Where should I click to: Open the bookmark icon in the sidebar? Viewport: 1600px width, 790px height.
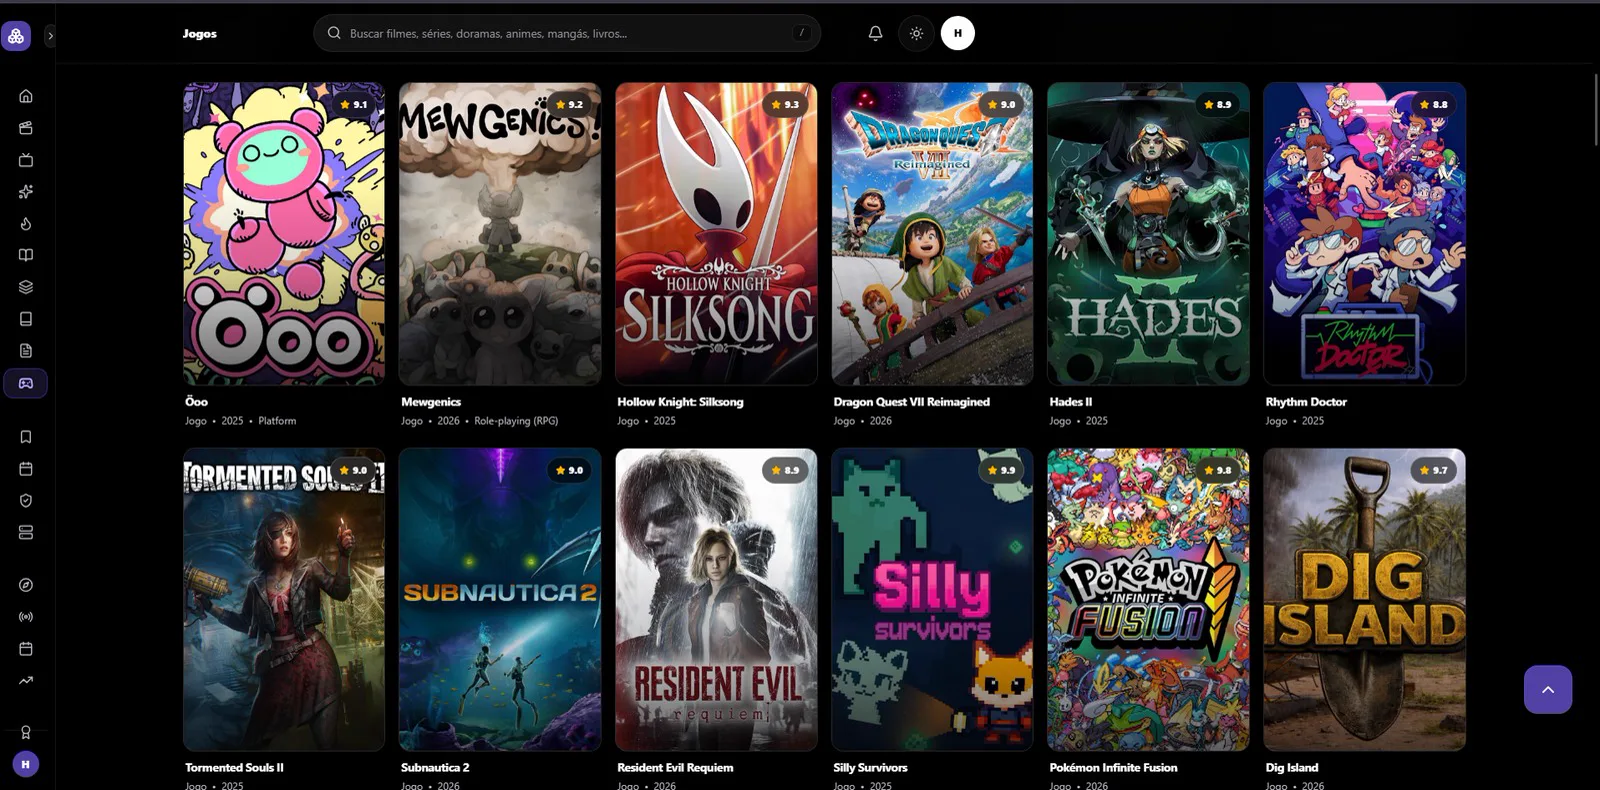click(26, 437)
